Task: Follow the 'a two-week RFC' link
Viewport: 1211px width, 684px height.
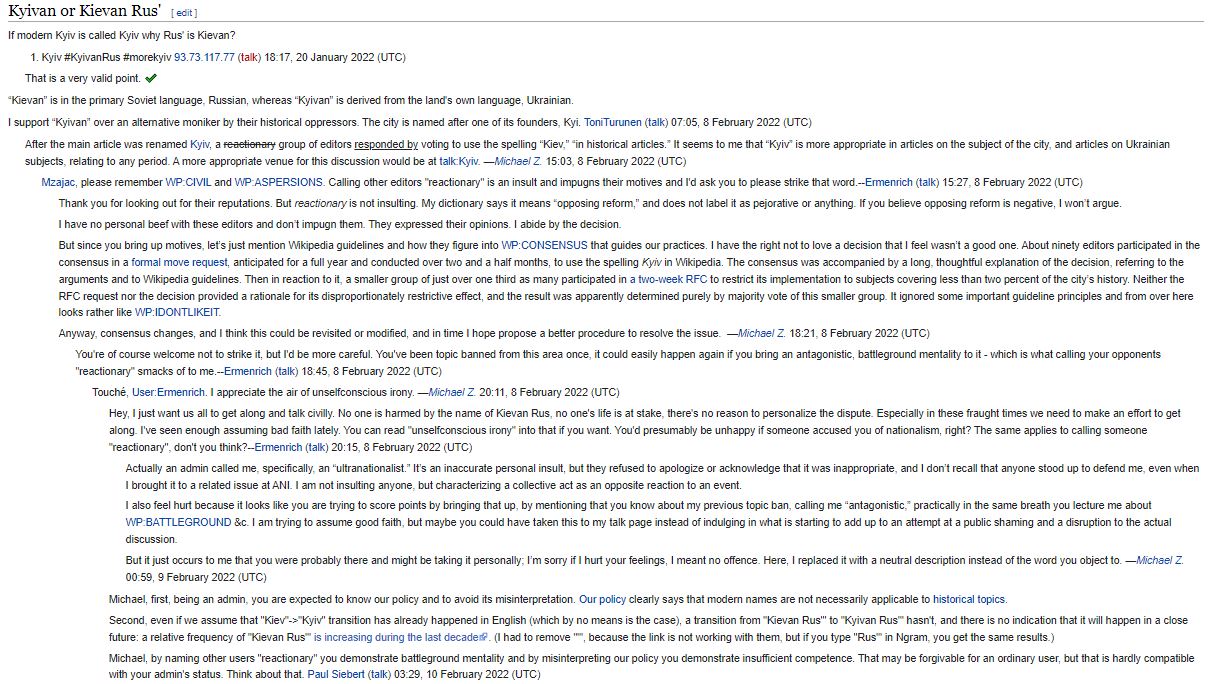Action: 669,279
